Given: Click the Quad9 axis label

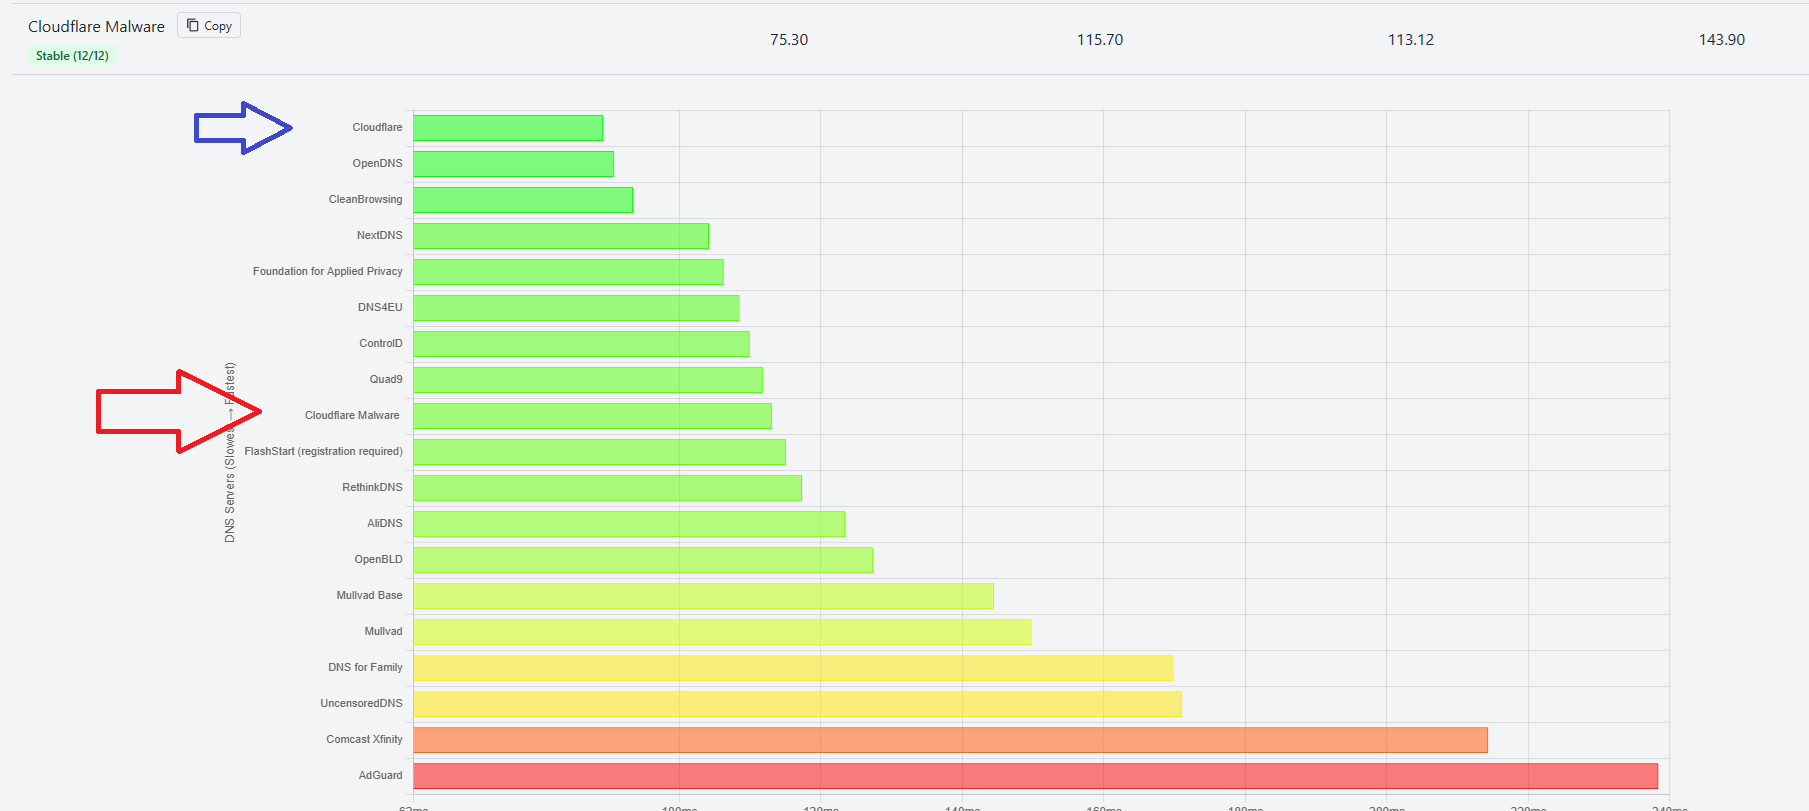Looking at the screenshot, I should (x=386, y=380).
